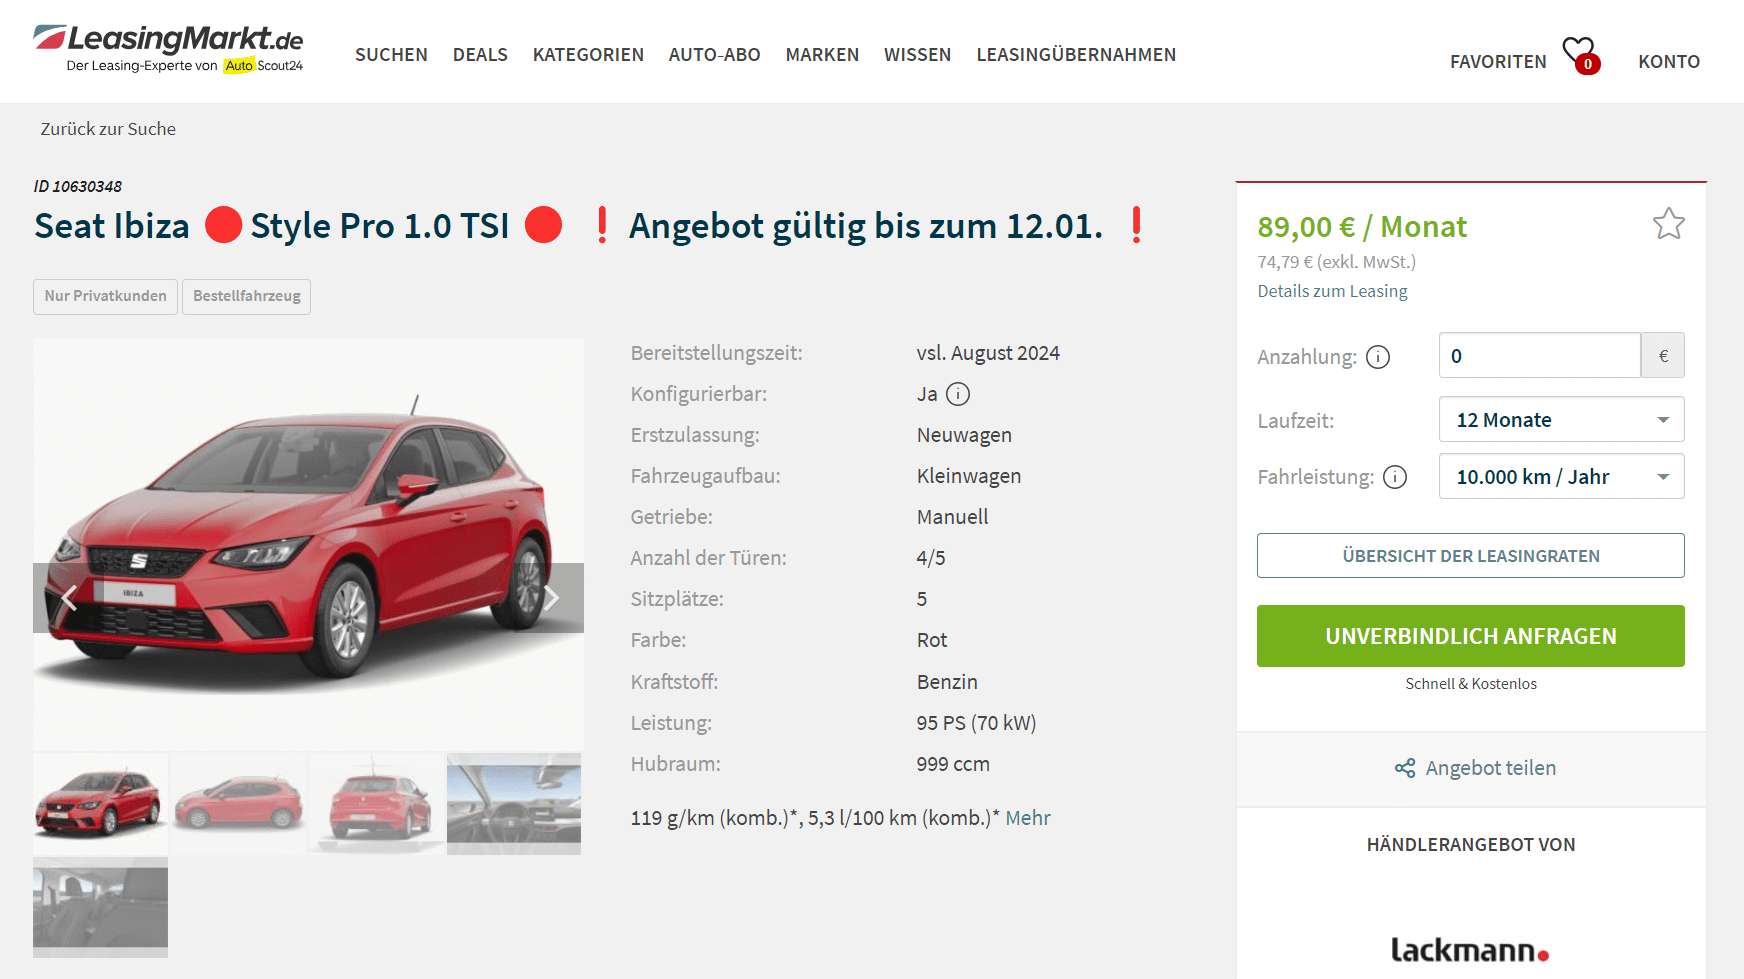Click the Seat Ibiza offer title

590,226
